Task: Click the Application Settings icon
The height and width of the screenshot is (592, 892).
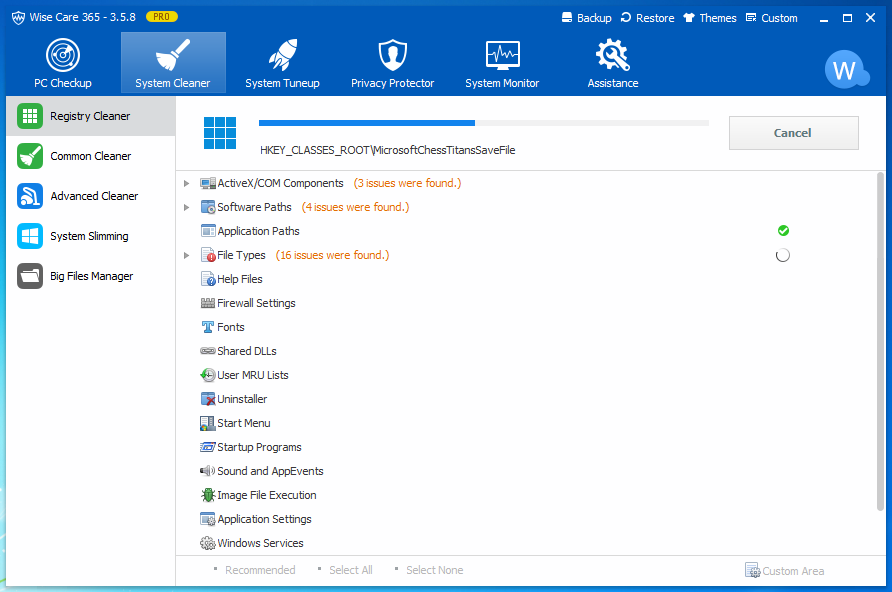Action: tap(208, 519)
